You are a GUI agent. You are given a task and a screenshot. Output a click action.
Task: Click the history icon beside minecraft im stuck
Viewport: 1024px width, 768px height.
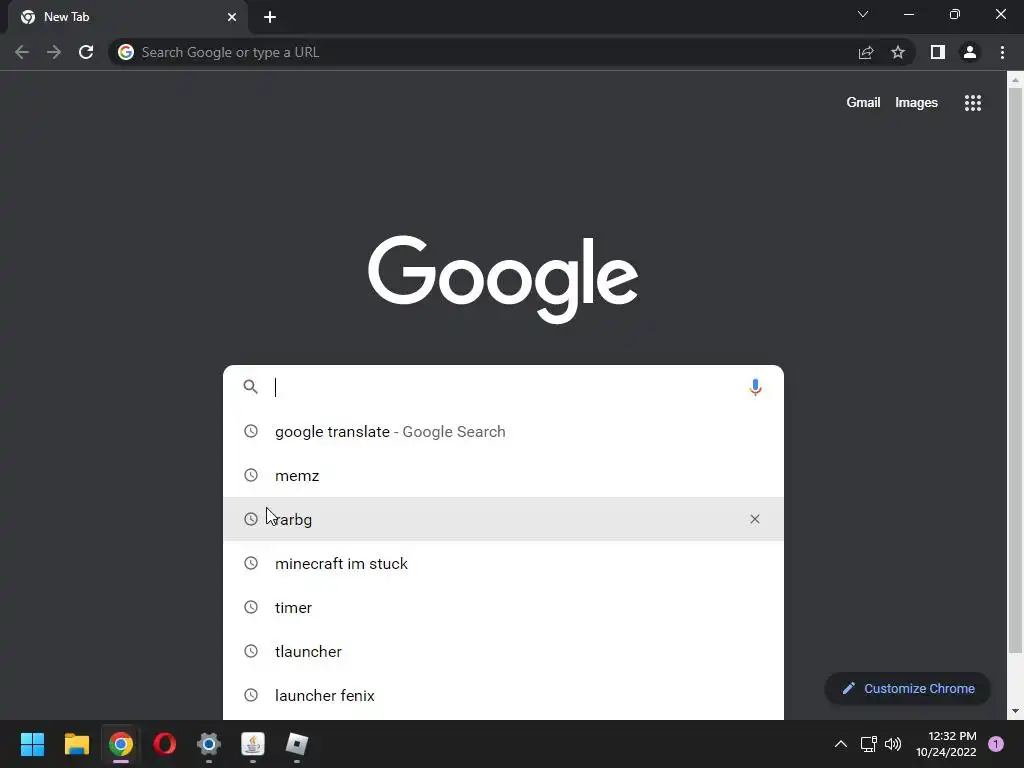251,563
